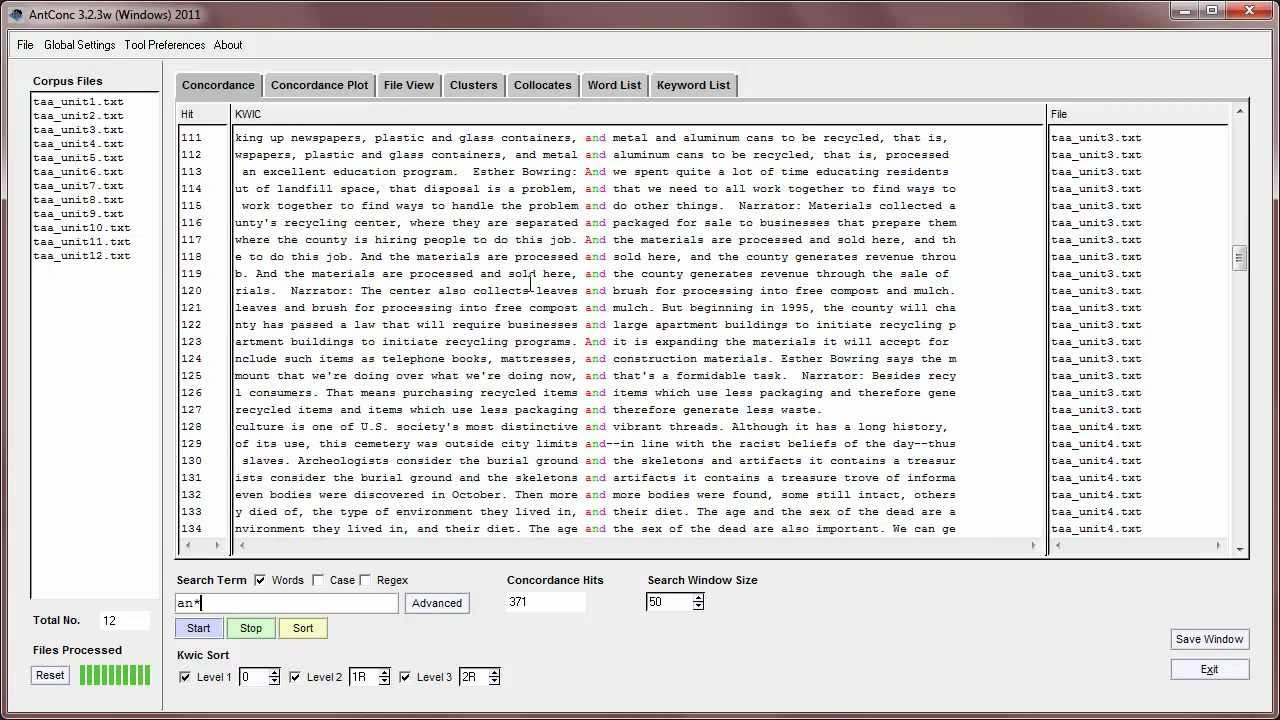The height and width of the screenshot is (720, 1280).
Task: Click the vertical scrollbar down arrow
Action: coord(1240,548)
